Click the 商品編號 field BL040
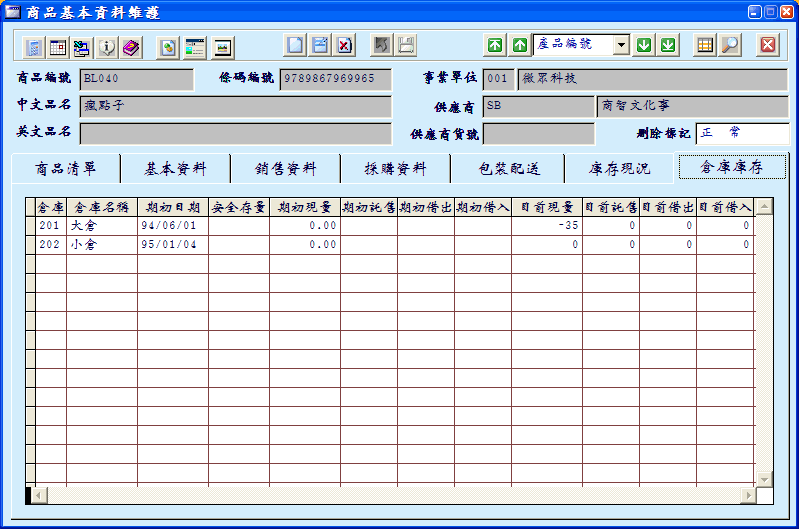The height and width of the screenshot is (529, 799). coord(137,80)
